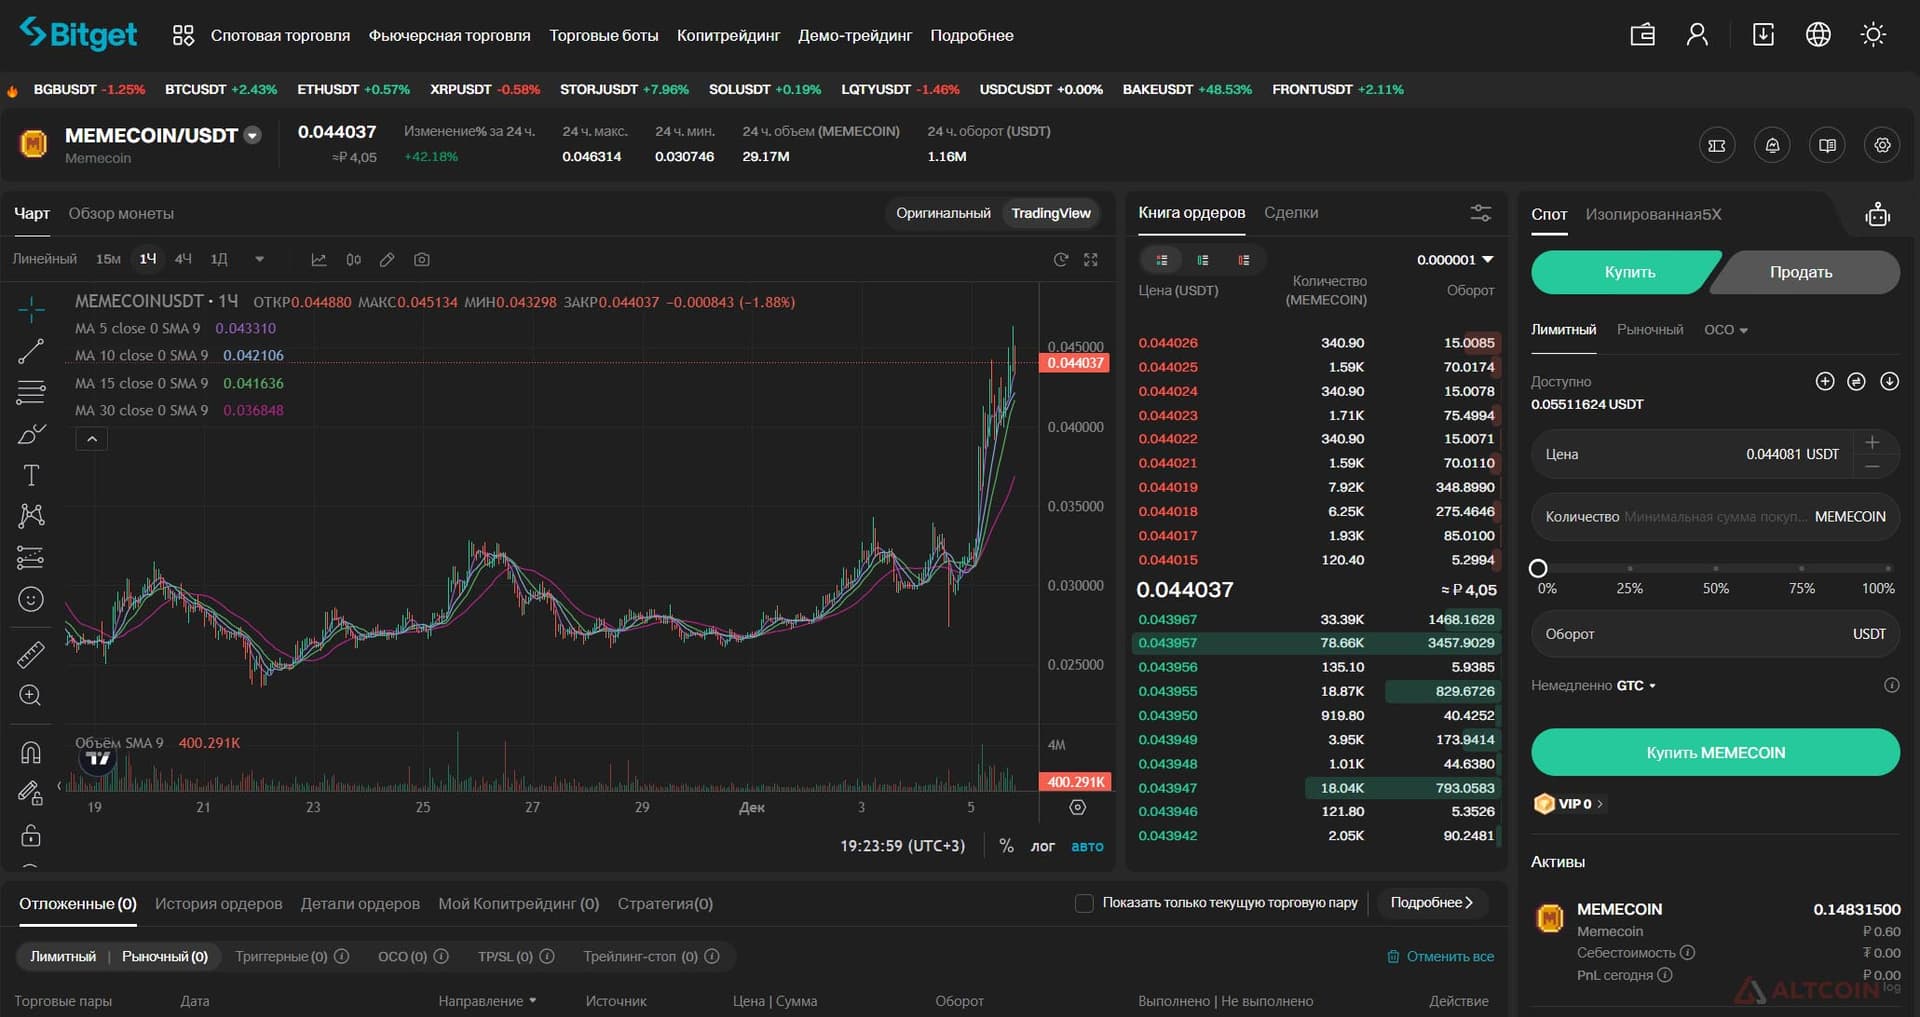Switch theme with the sun icon
1920x1017 pixels.
[x=1873, y=35]
